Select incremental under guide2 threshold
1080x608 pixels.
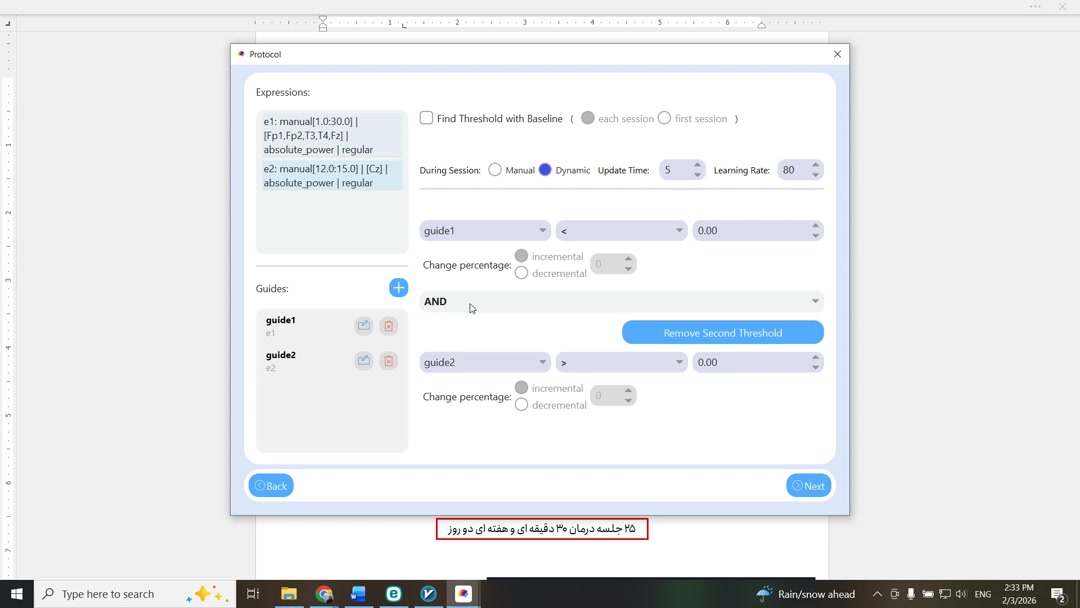point(521,388)
